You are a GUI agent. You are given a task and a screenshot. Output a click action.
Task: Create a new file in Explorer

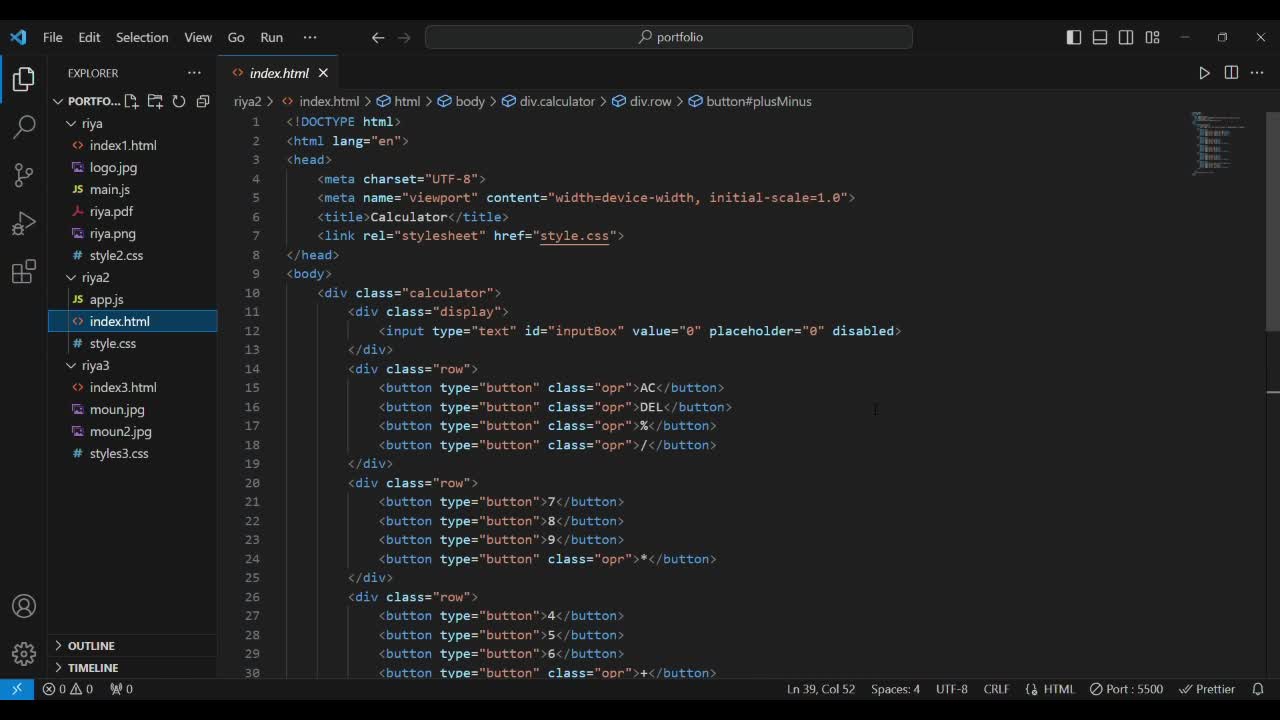pyautogui.click(x=131, y=101)
